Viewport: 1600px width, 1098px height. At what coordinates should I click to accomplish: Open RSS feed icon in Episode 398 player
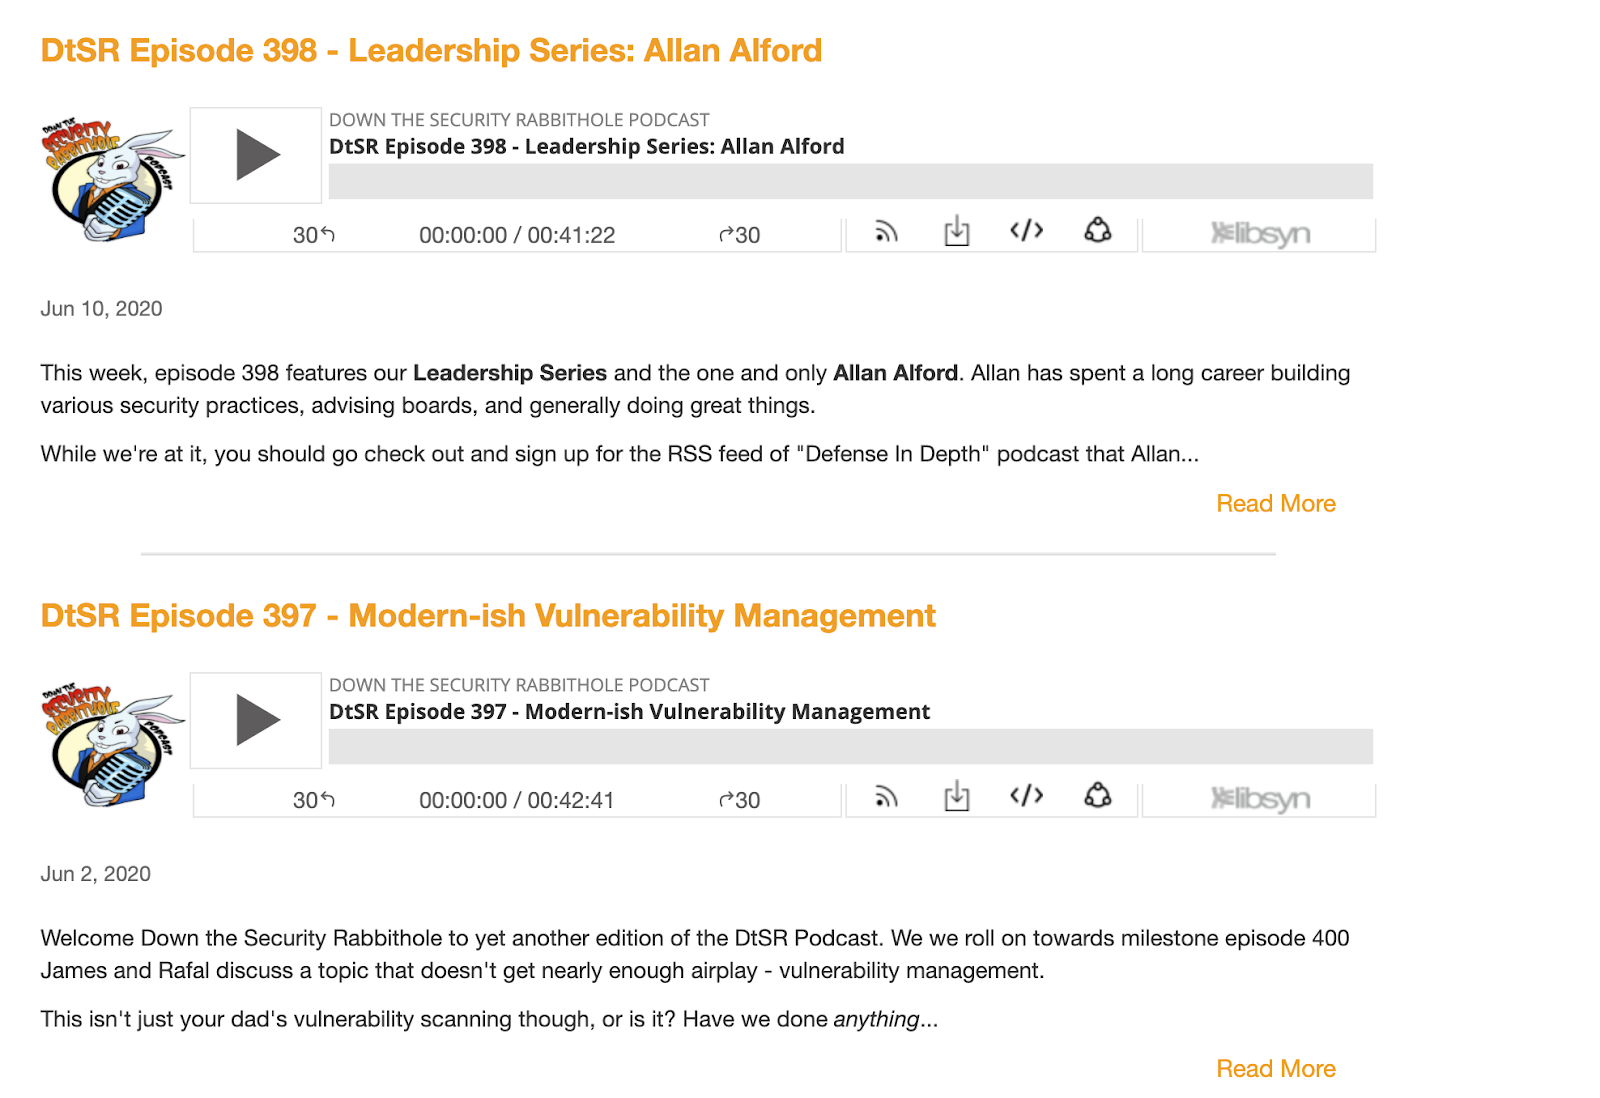point(886,232)
